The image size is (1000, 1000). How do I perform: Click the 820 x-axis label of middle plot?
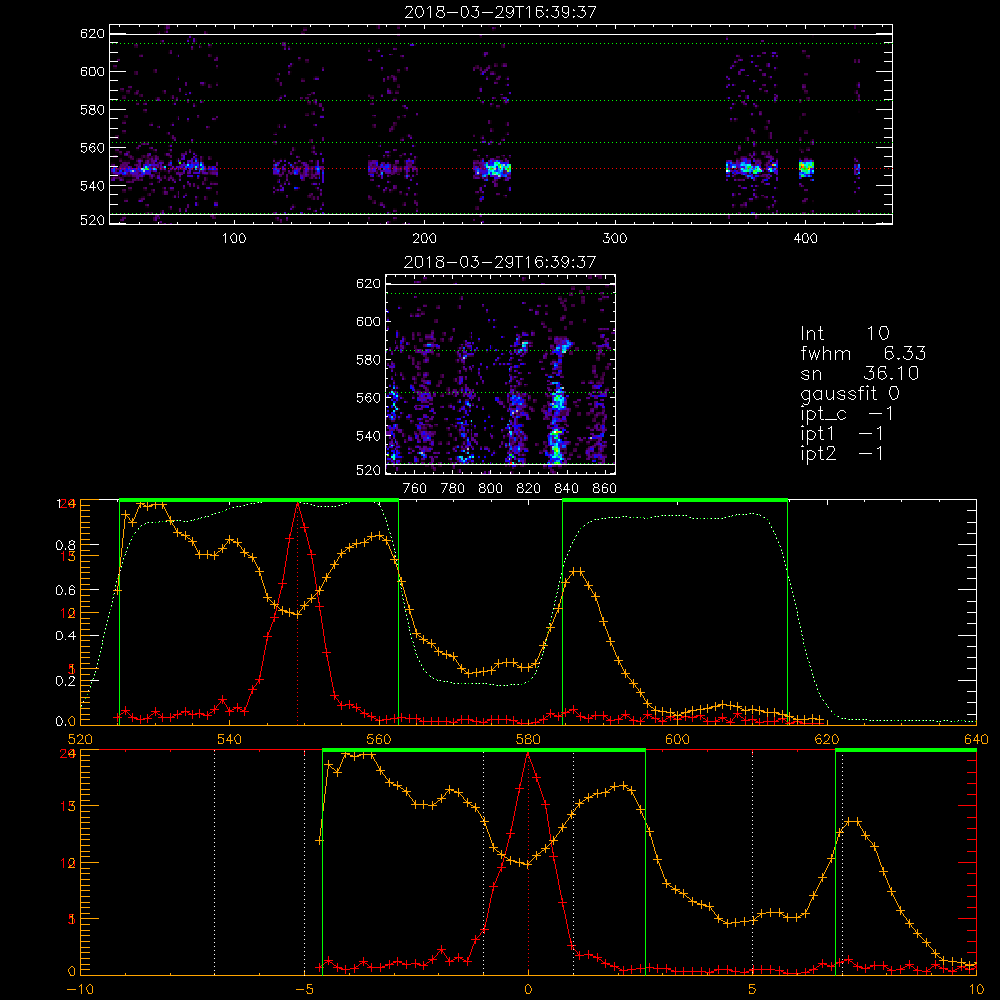point(529,488)
